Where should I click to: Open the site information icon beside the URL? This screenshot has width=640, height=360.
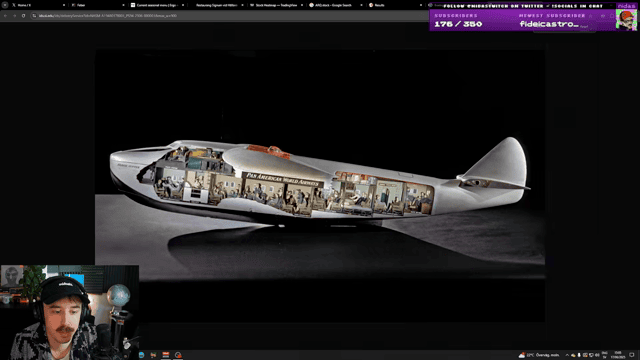coord(34,16)
